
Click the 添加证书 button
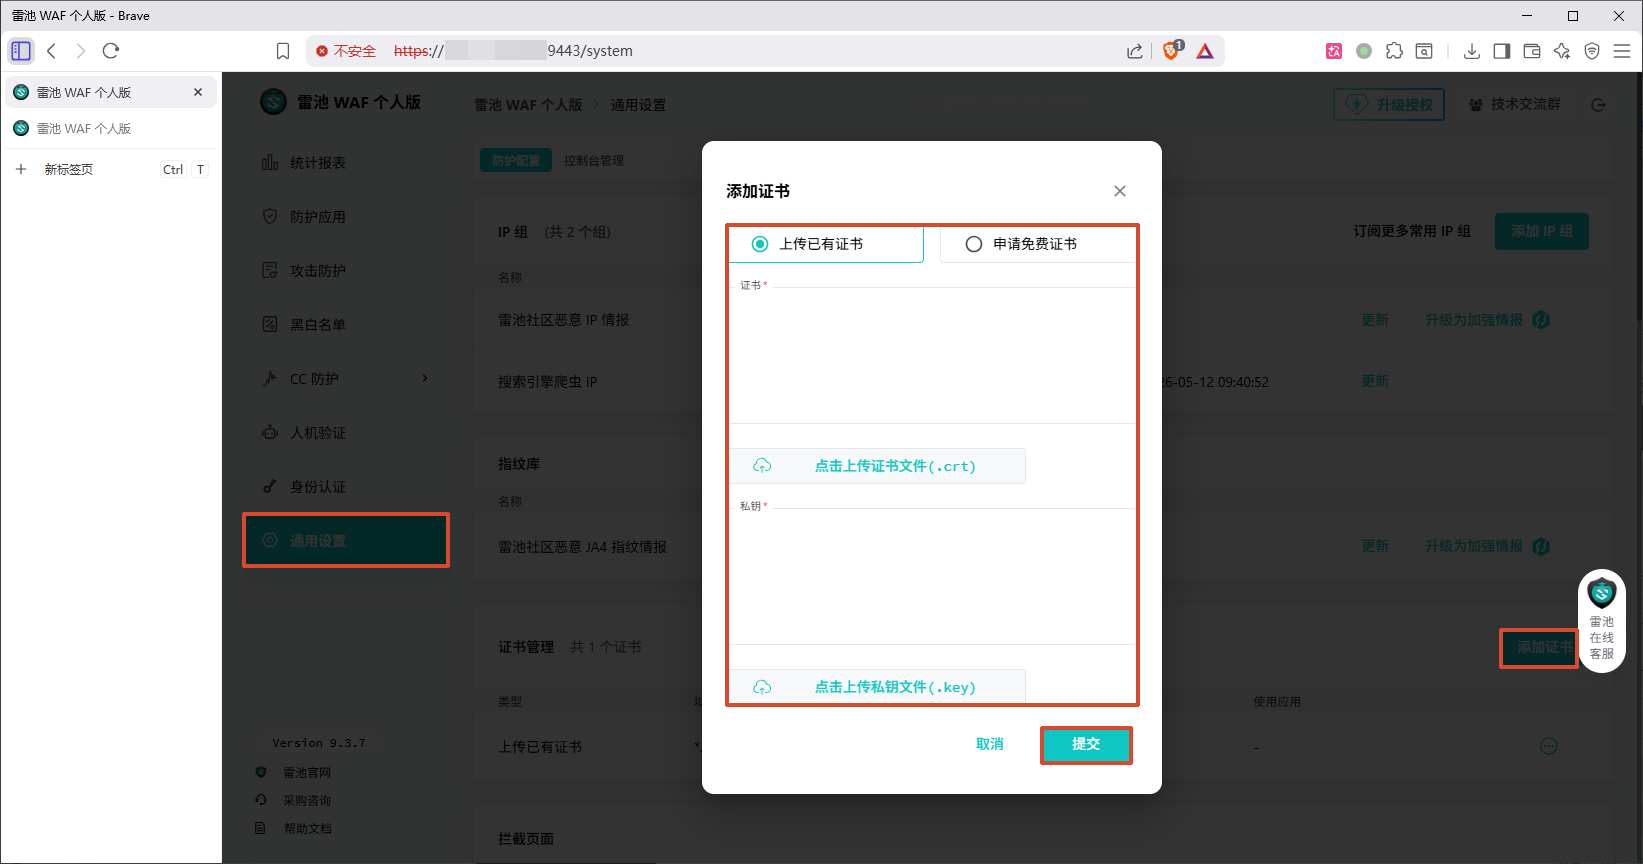tap(1540, 648)
